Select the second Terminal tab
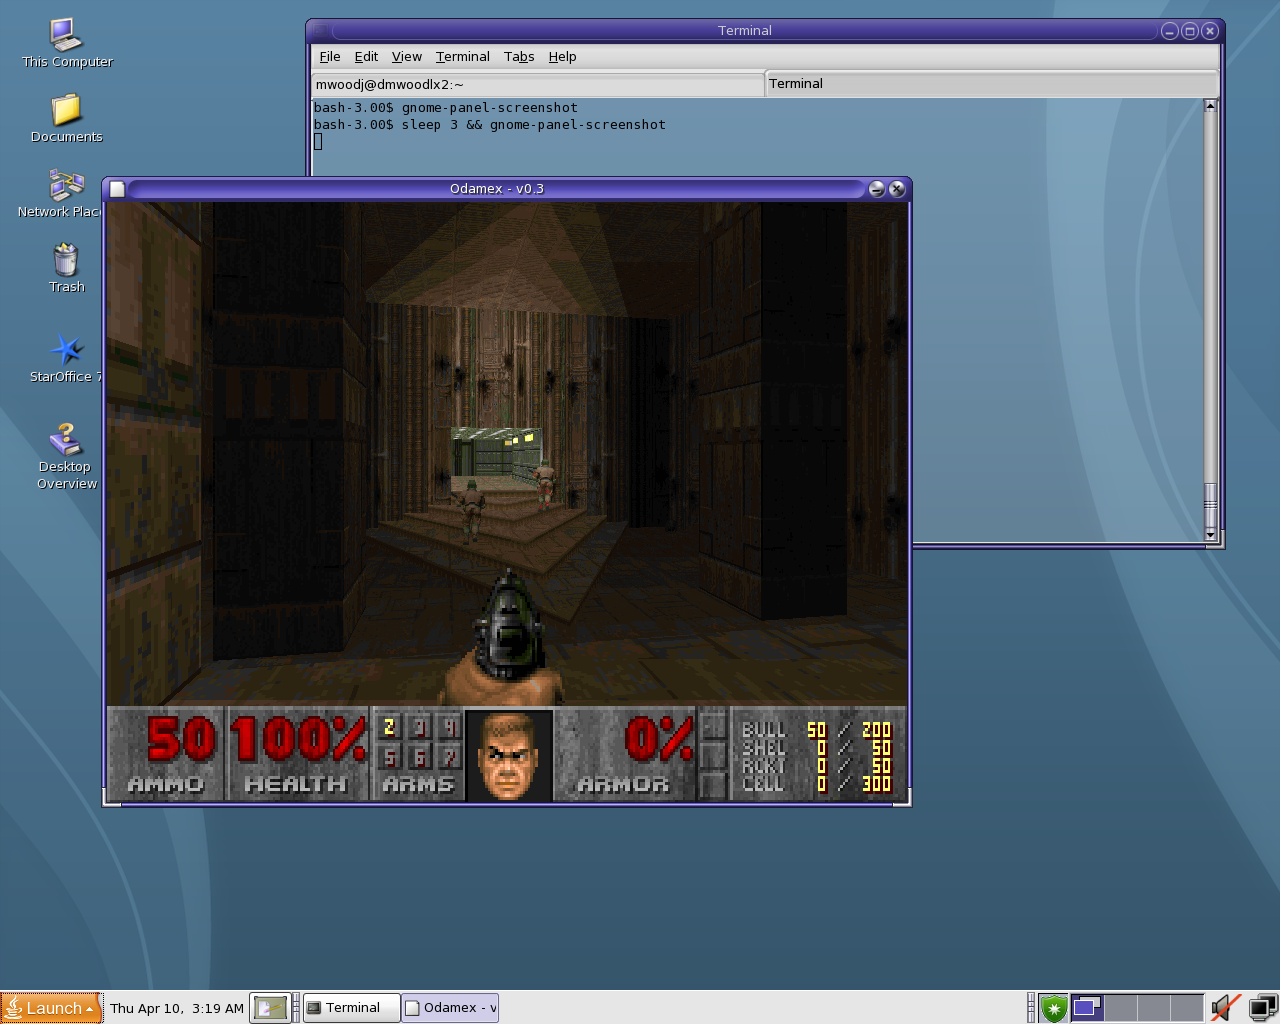The height and width of the screenshot is (1024, 1280). 990,84
